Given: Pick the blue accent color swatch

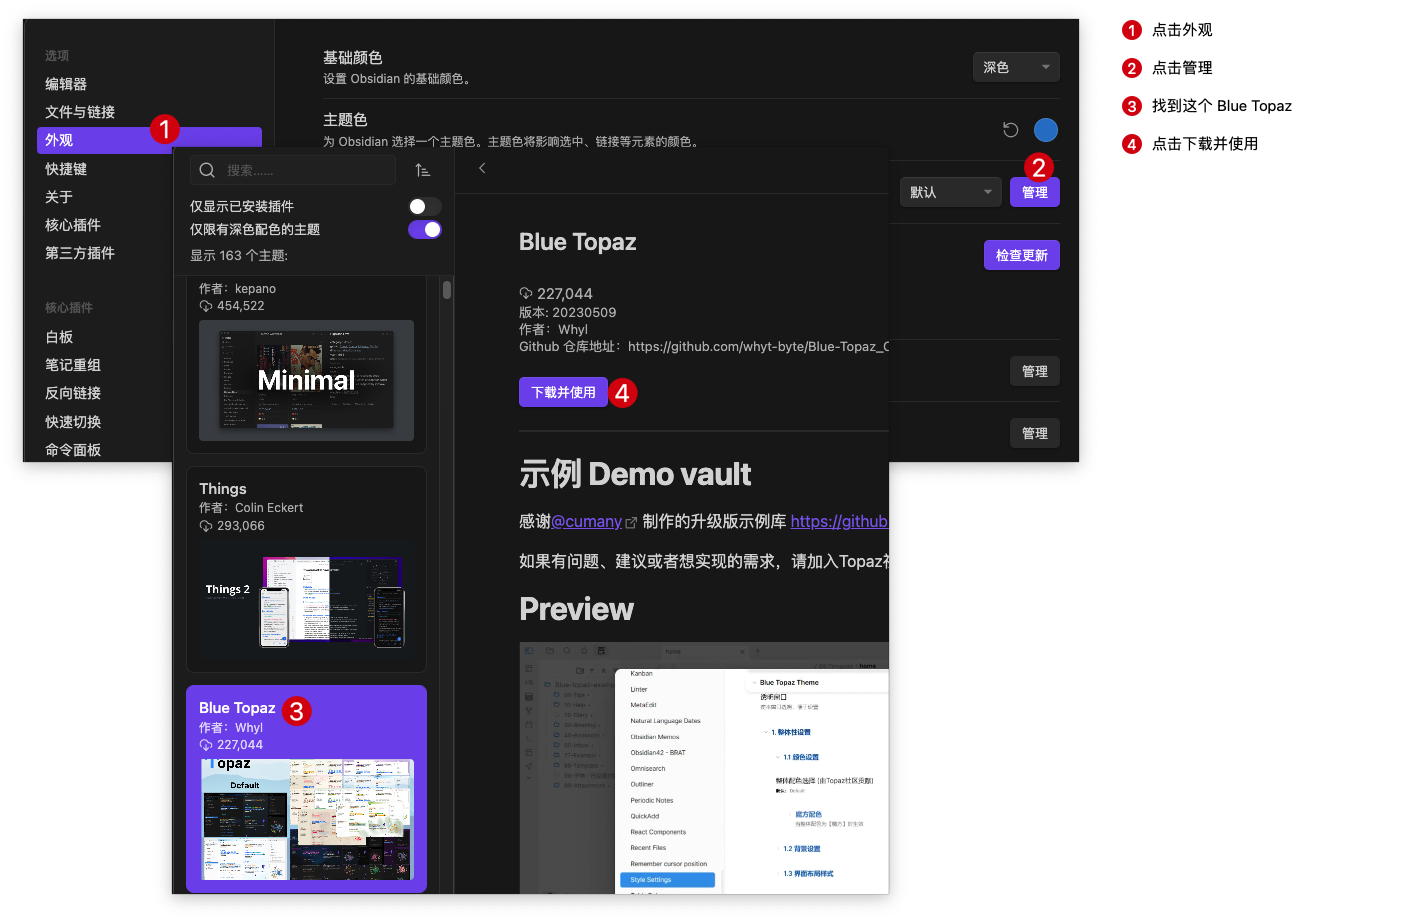Looking at the screenshot, I should click(1045, 130).
